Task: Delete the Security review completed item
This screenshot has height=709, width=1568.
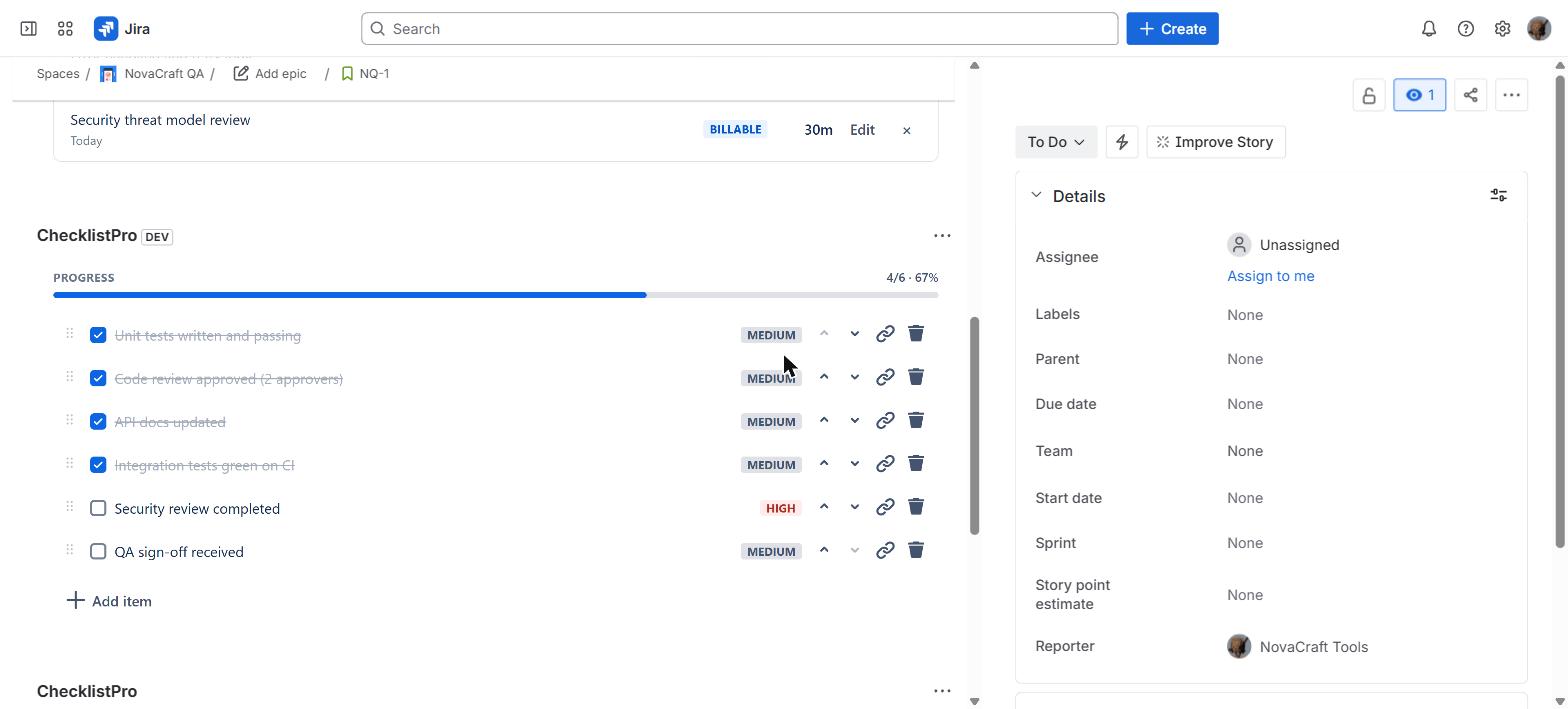Action: tap(916, 507)
